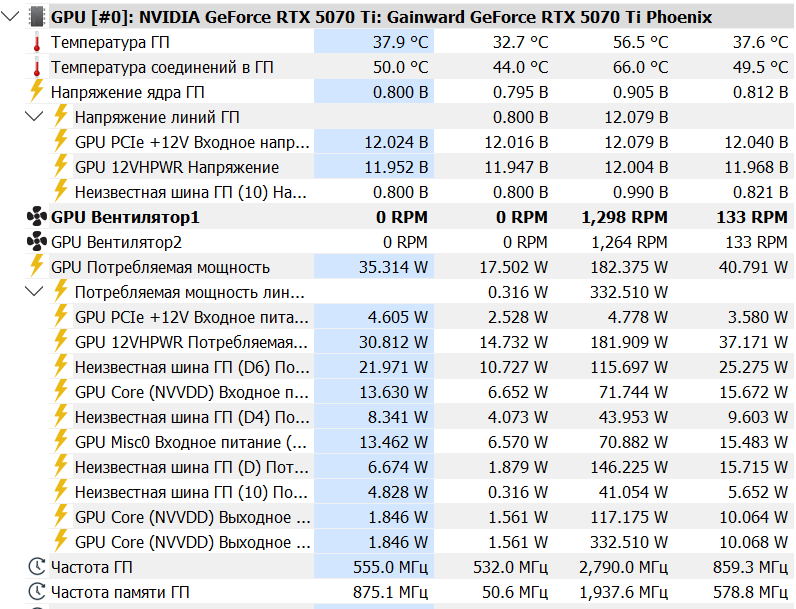This screenshot has height=609, width=796.
Task: Click thermometer icon beside Температура ГП
Action: (37, 42)
